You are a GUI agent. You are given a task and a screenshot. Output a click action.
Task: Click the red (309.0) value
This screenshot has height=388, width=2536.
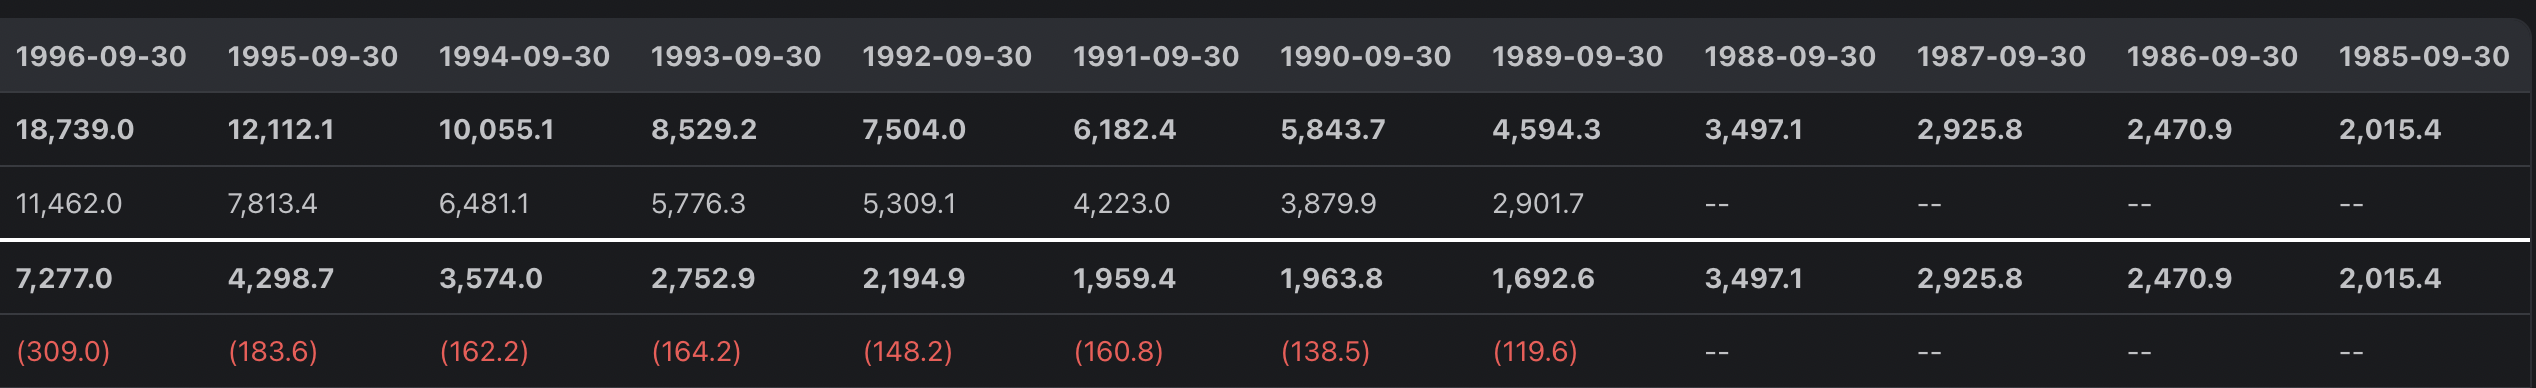tap(63, 352)
